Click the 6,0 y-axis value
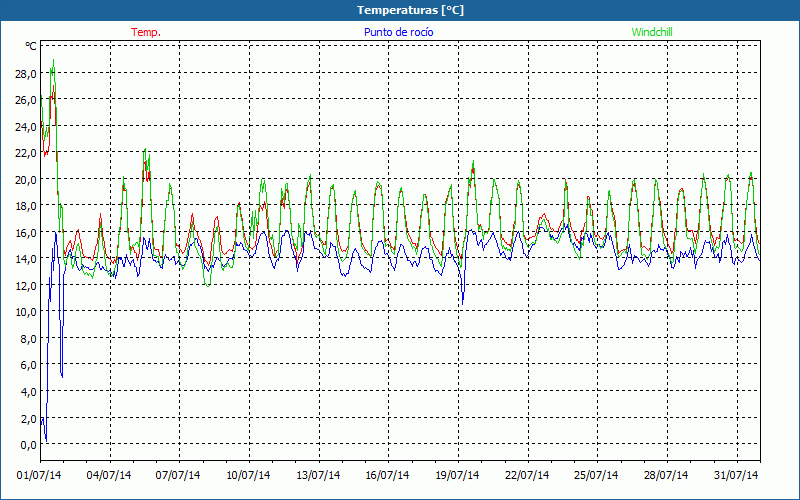This screenshot has width=800, height=500. click(x=28, y=365)
